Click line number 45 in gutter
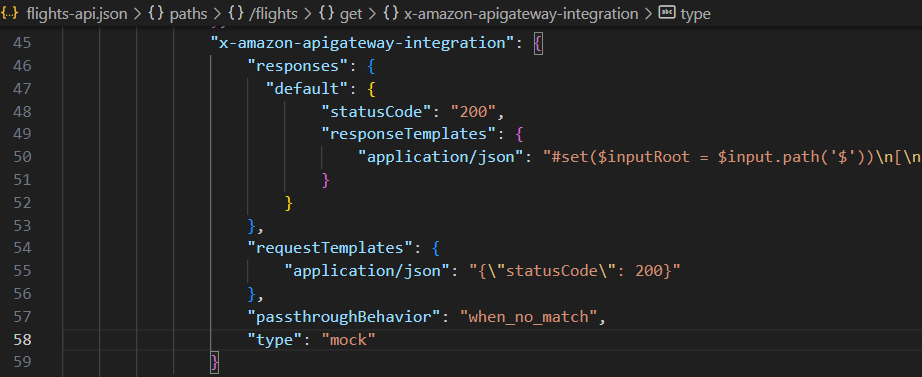The width and height of the screenshot is (922, 377). 24,43
